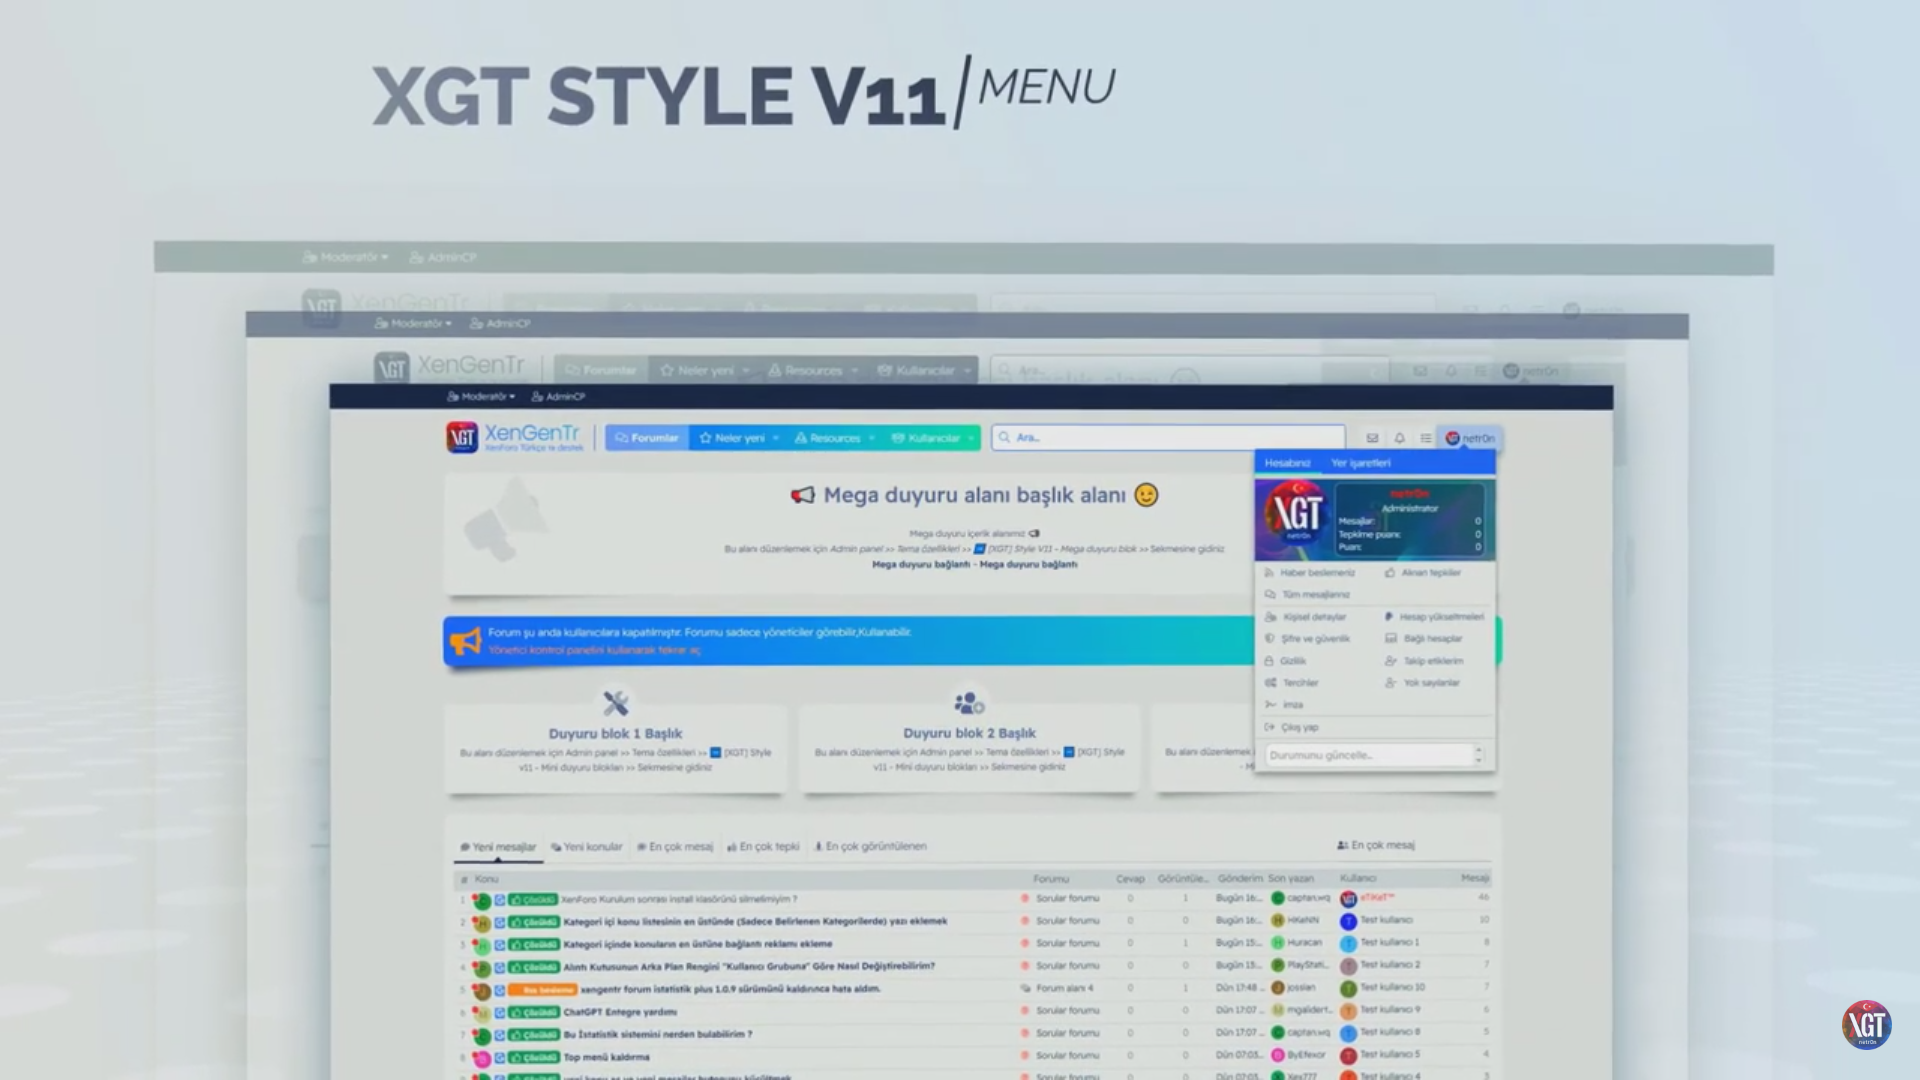Click the Forumlar navigation button
Screen dimensions: 1920x1080
(647, 438)
